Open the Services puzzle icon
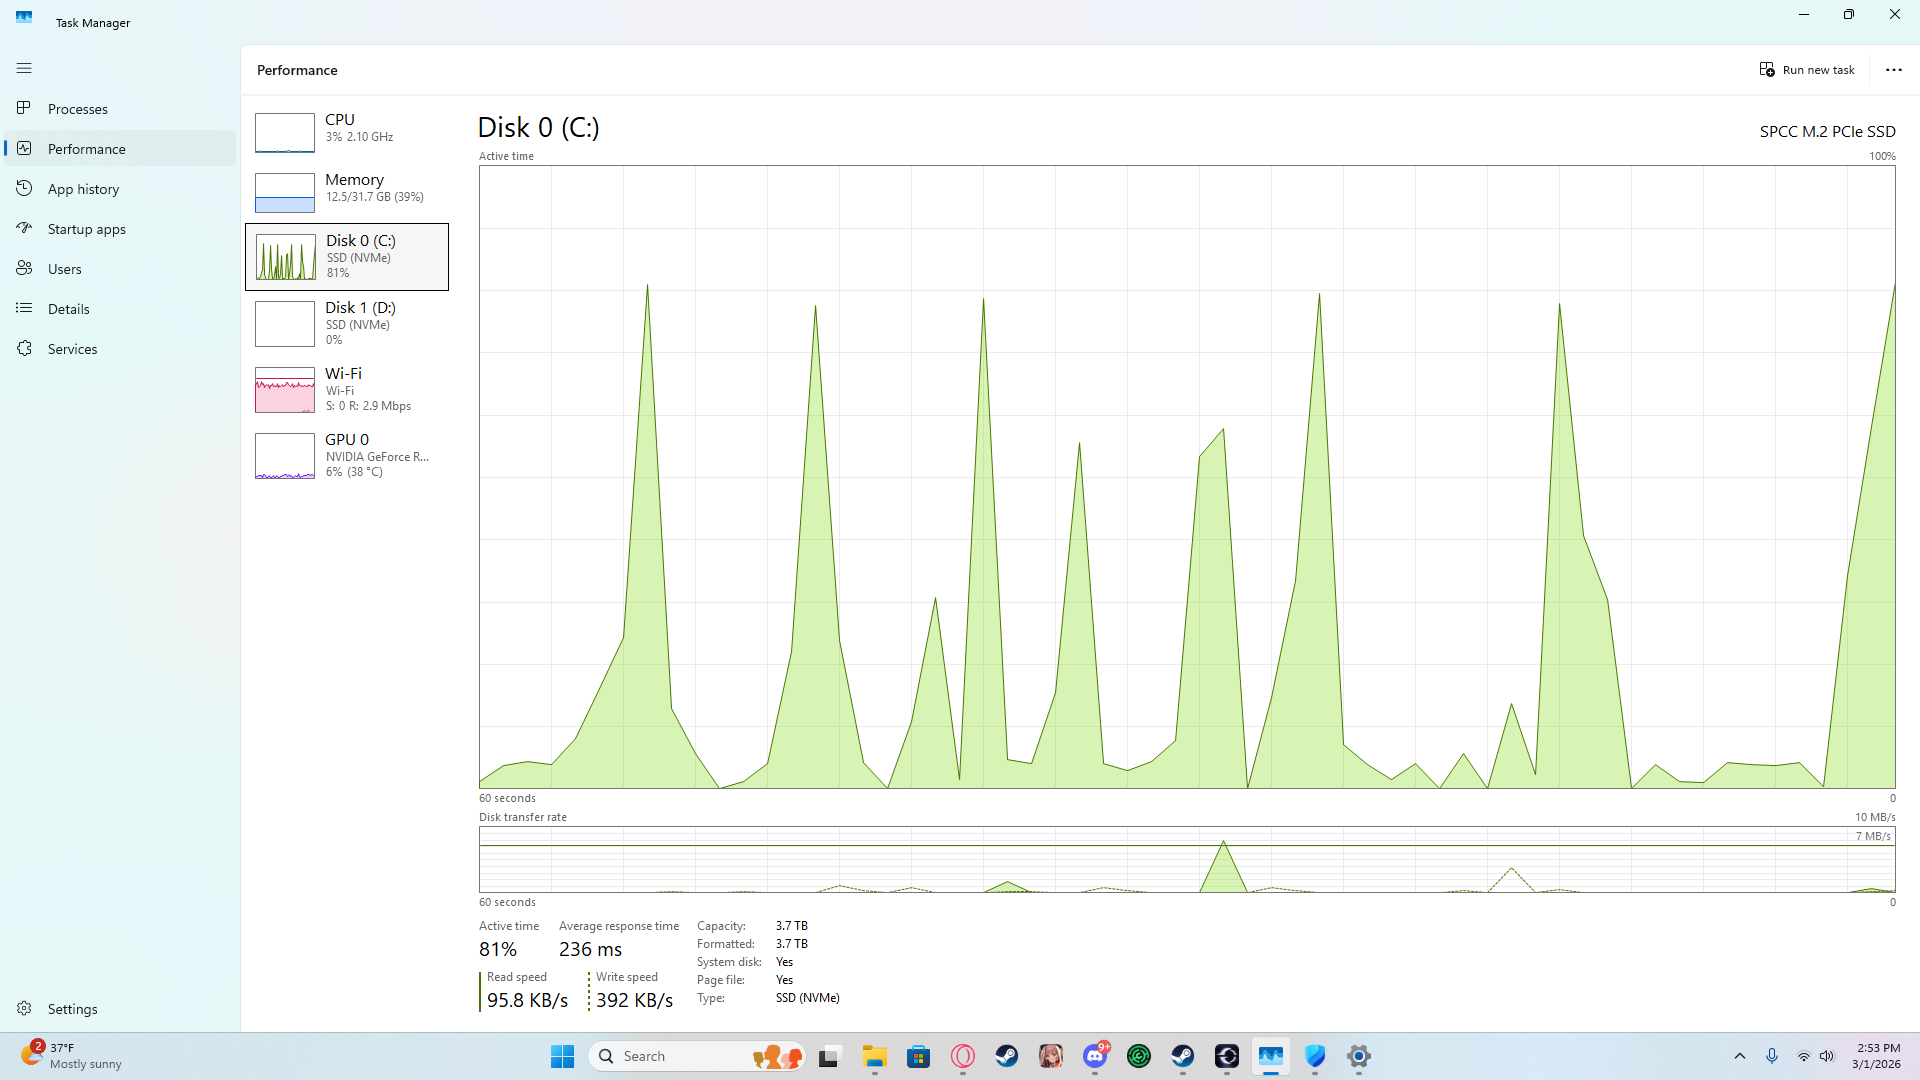 [24, 348]
